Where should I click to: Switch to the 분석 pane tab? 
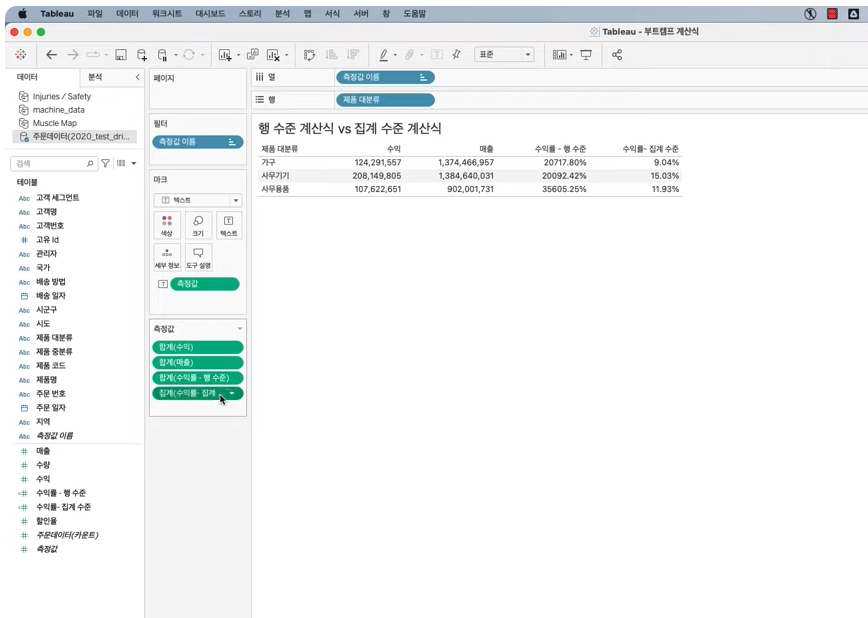point(95,77)
